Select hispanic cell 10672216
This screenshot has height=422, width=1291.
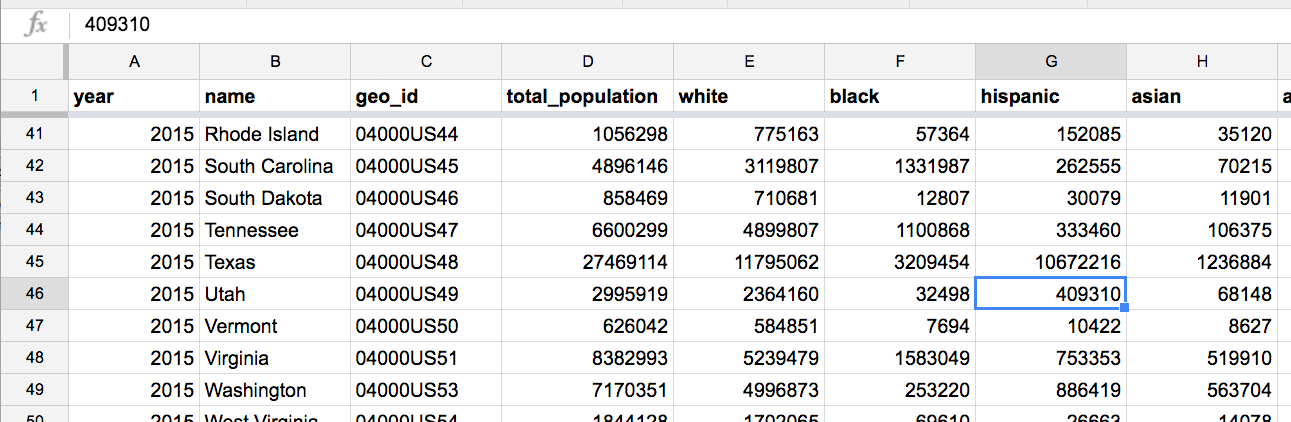(1051, 262)
